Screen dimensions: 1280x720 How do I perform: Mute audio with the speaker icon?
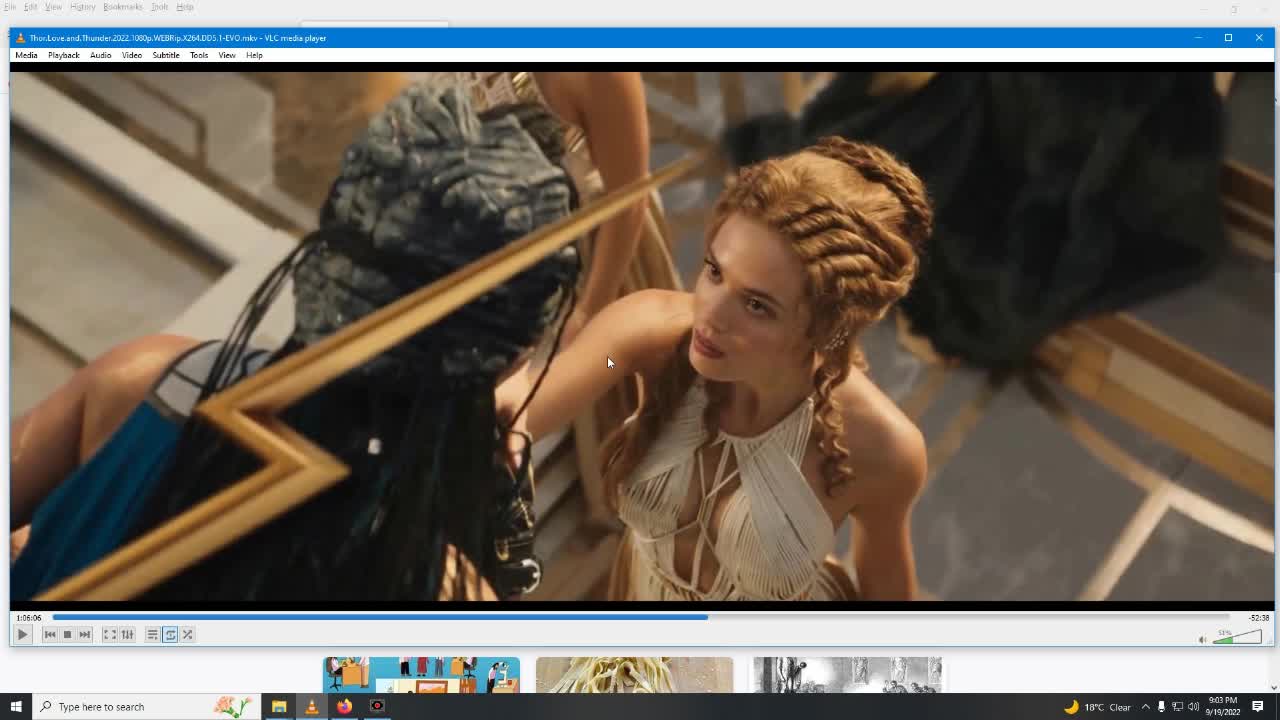tap(1203, 640)
